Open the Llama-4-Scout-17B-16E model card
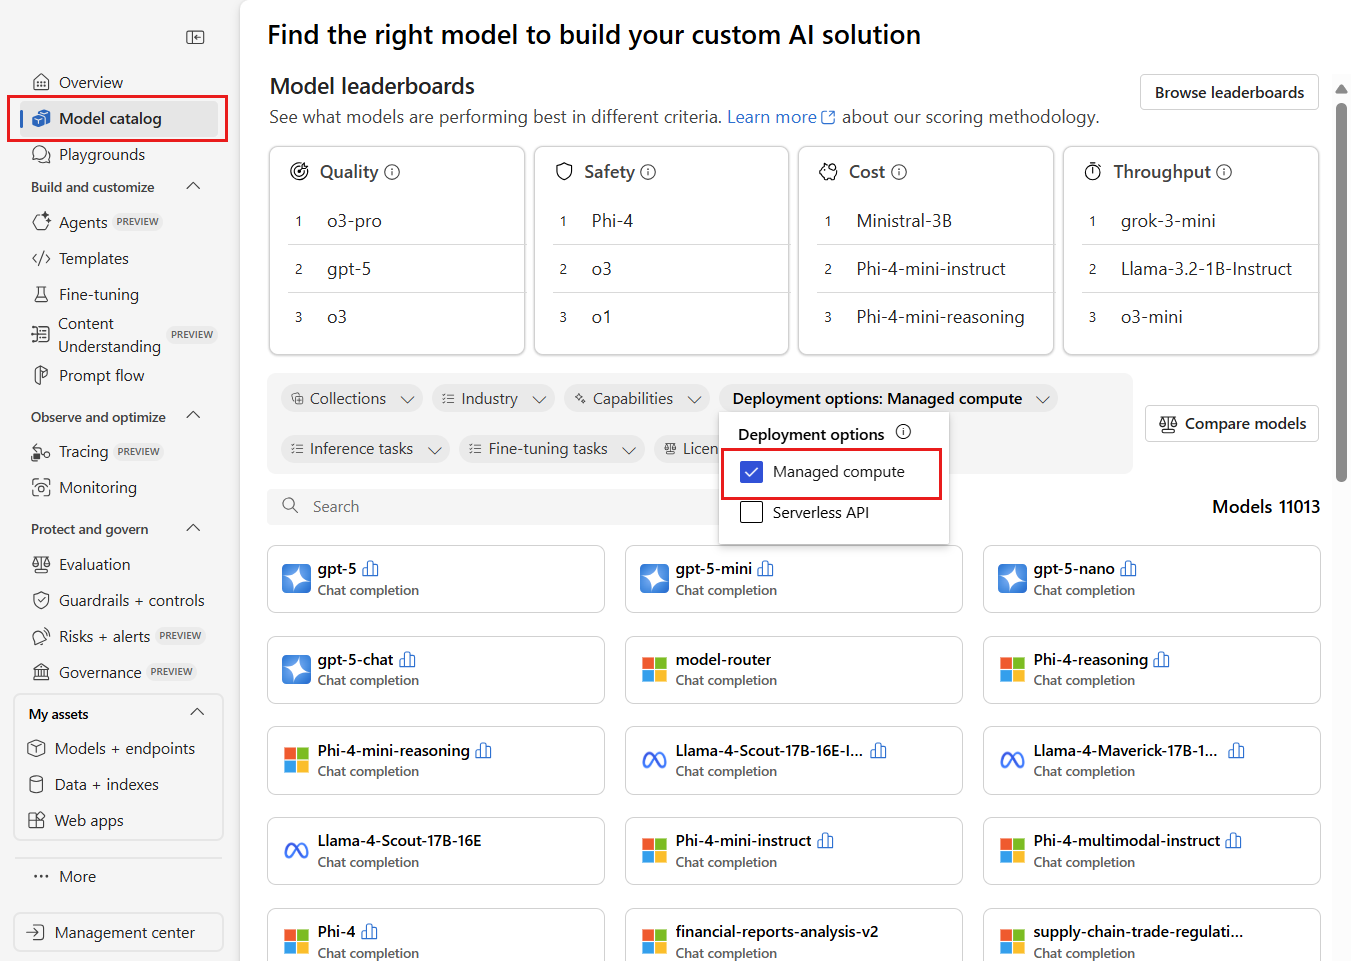The height and width of the screenshot is (961, 1356). click(x=436, y=851)
